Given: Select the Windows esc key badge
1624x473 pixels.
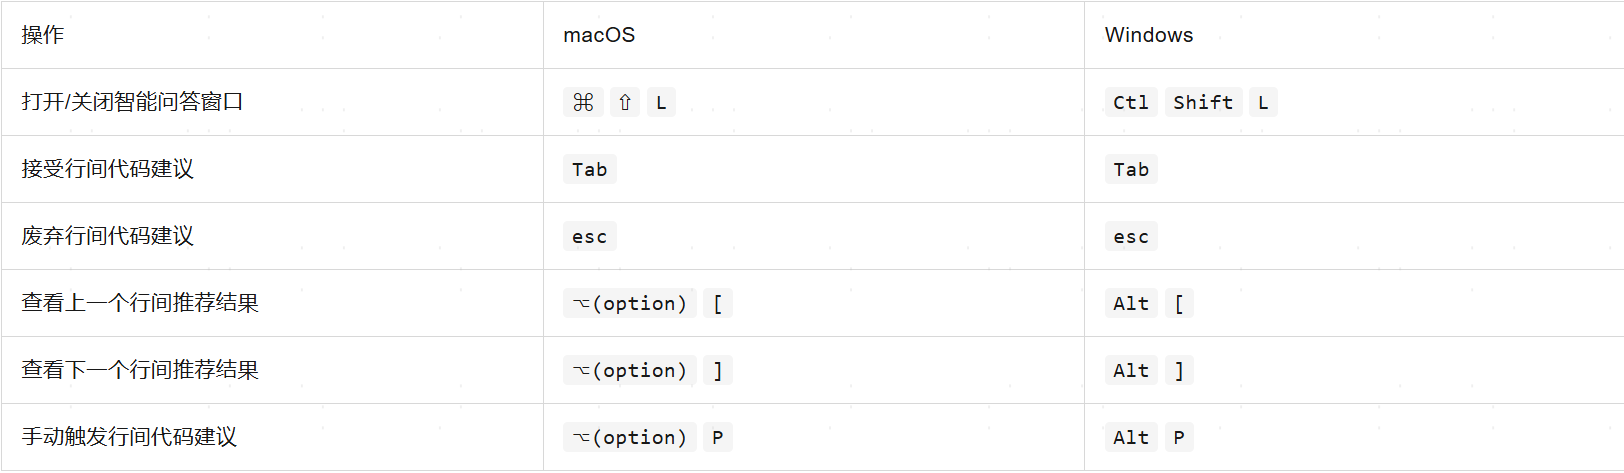Looking at the screenshot, I should tap(1131, 236).
